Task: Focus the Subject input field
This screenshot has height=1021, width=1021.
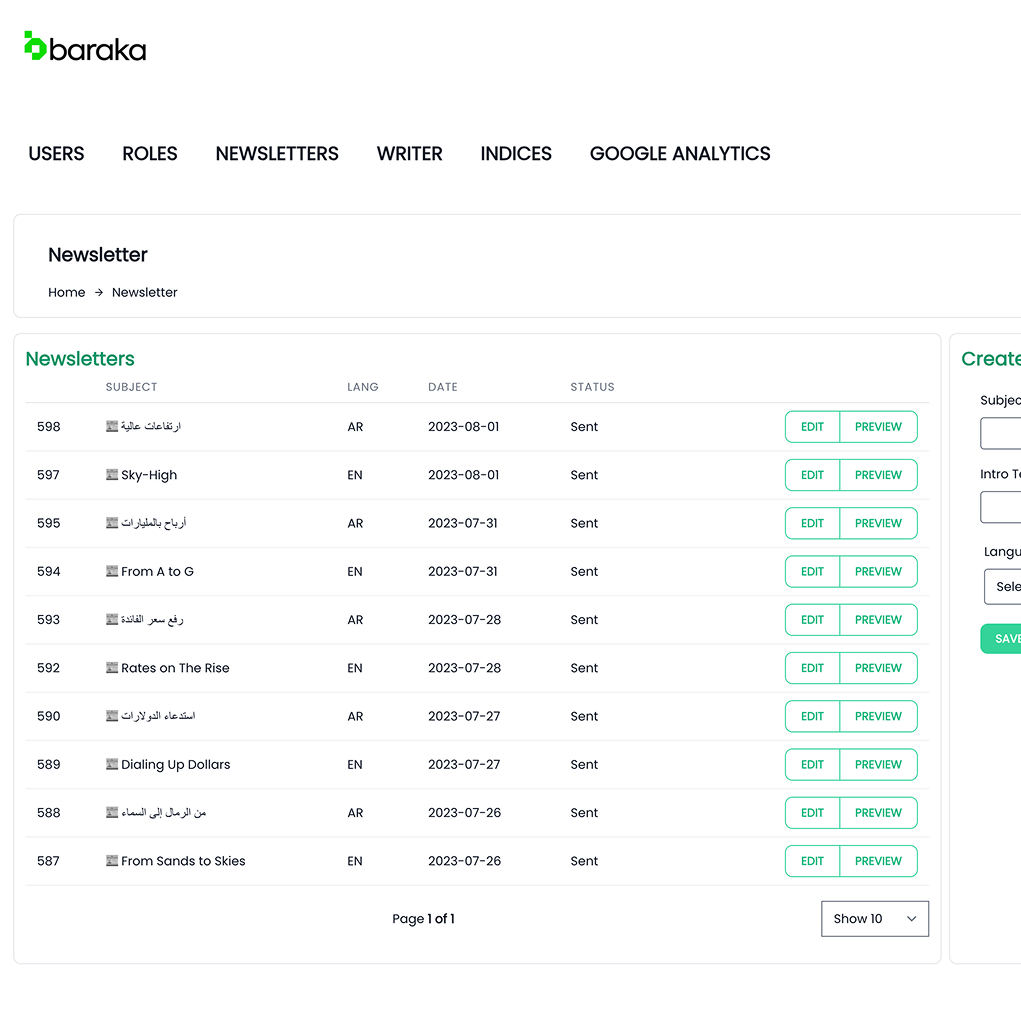Action: (1001, 434)
